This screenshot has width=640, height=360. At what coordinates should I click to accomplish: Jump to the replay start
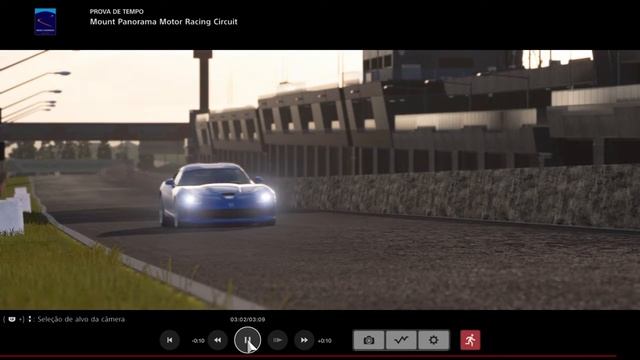(x=169, y=340)
